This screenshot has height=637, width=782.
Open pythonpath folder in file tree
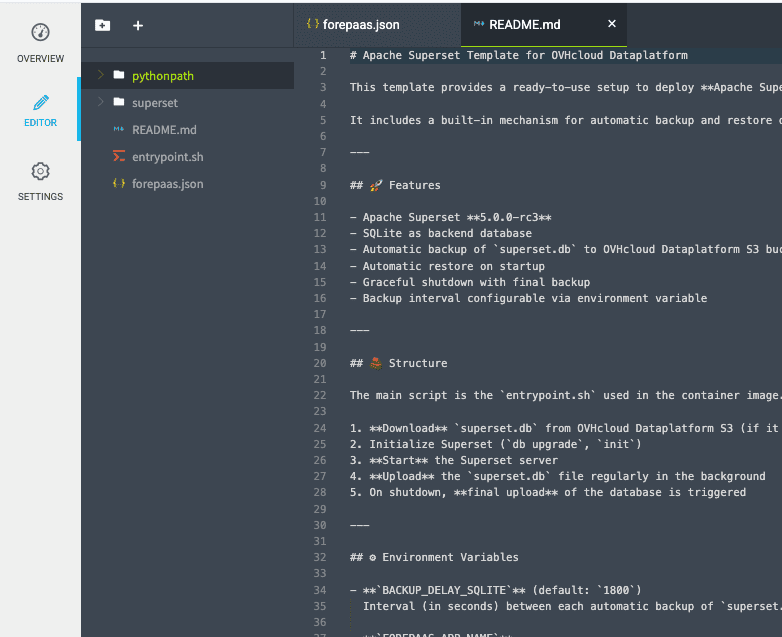pyautogui.click(x=188, y=76)
